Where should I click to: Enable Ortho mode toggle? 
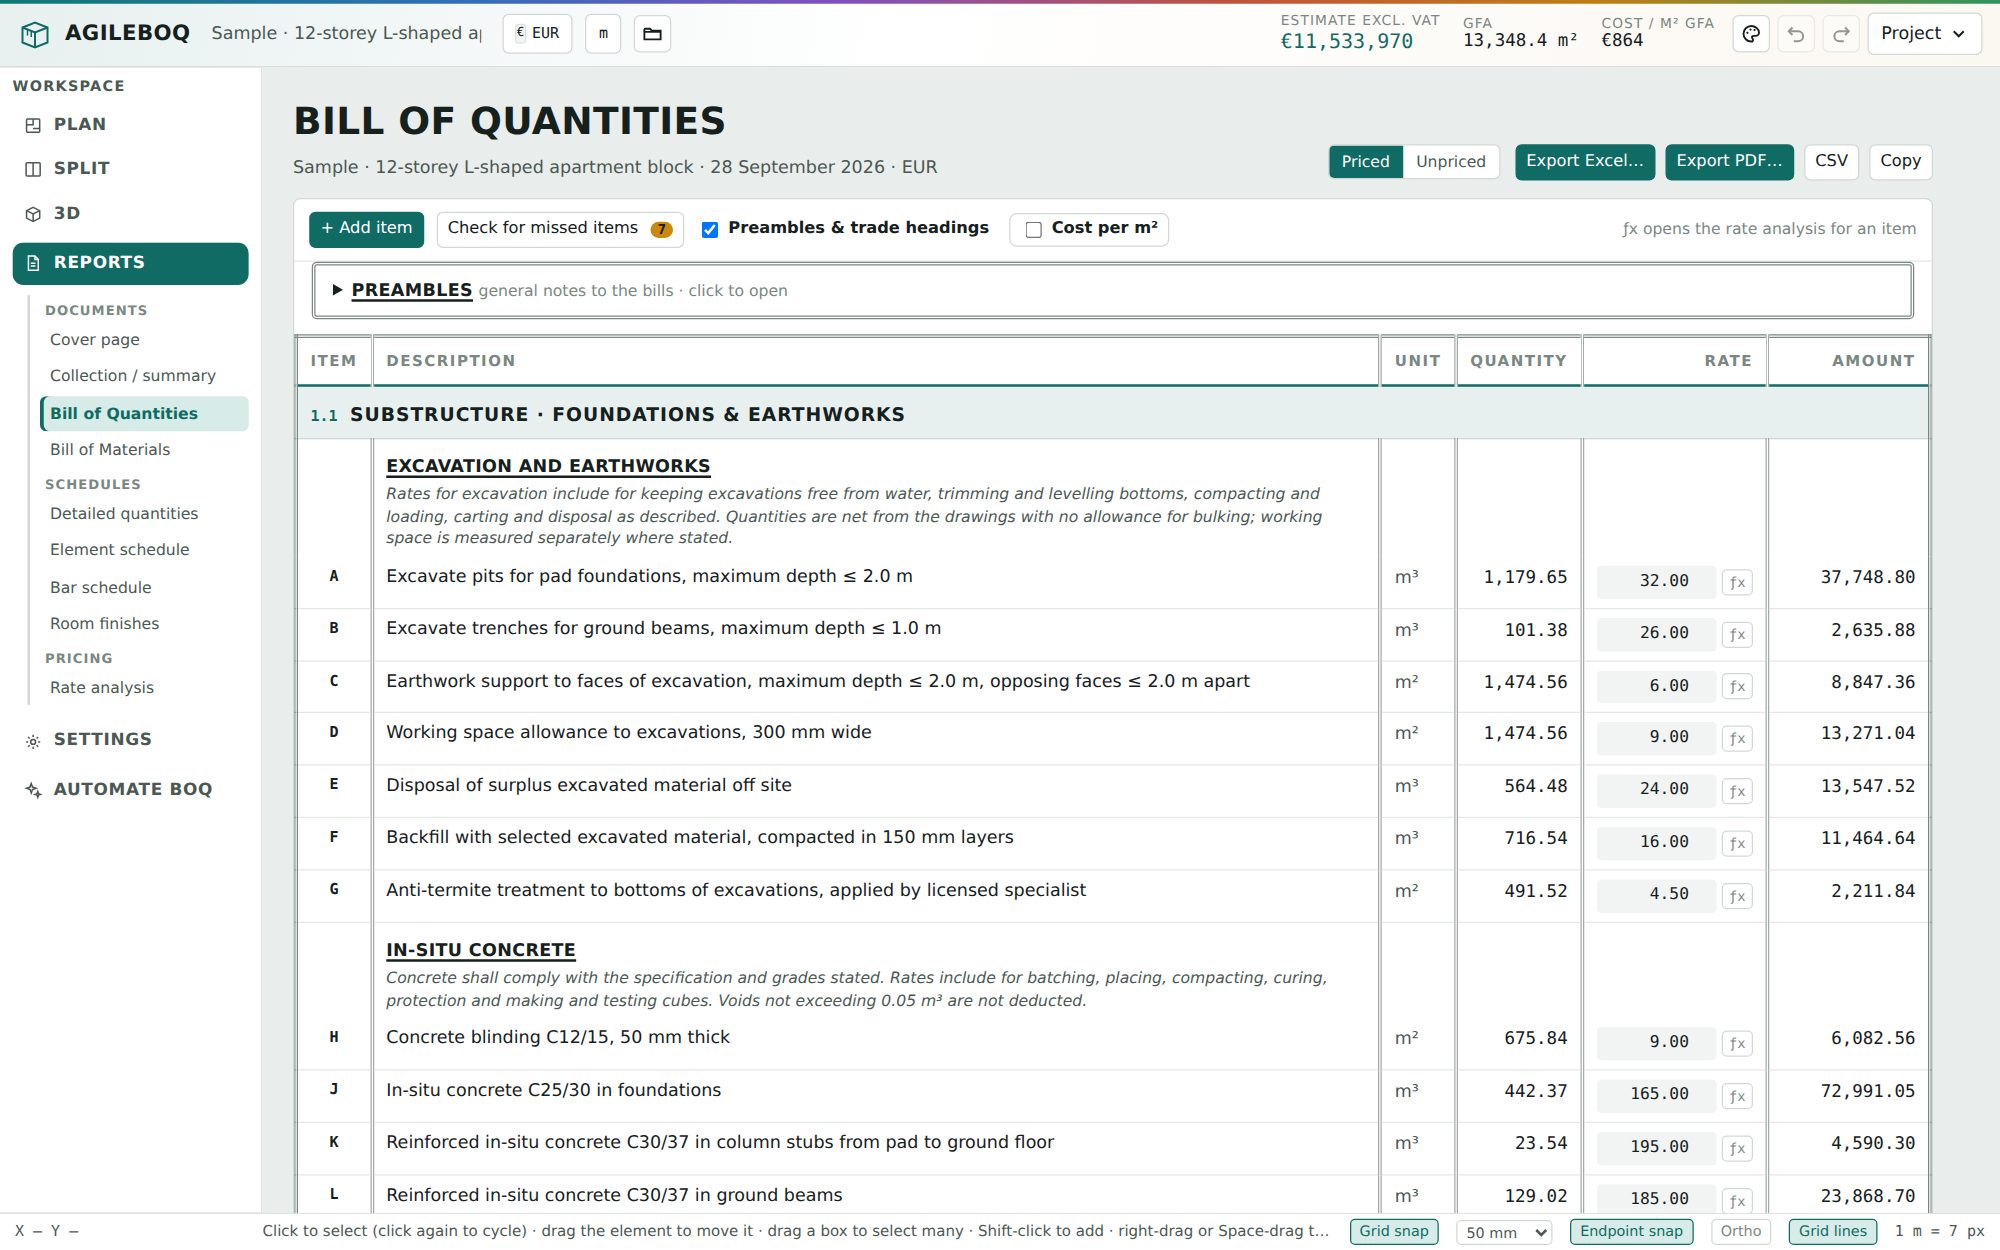point(1741,1231)
